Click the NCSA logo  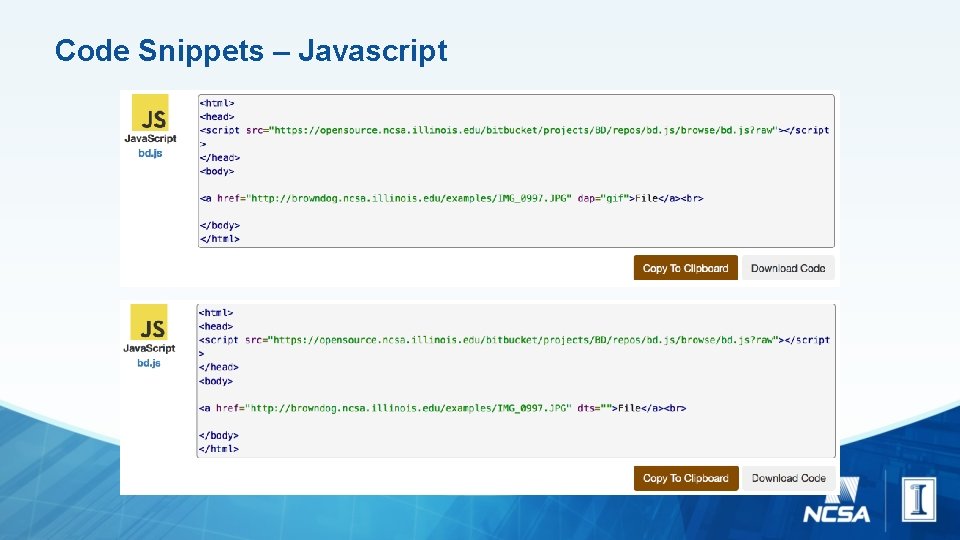pyautogui.click(x=836, y=501)
